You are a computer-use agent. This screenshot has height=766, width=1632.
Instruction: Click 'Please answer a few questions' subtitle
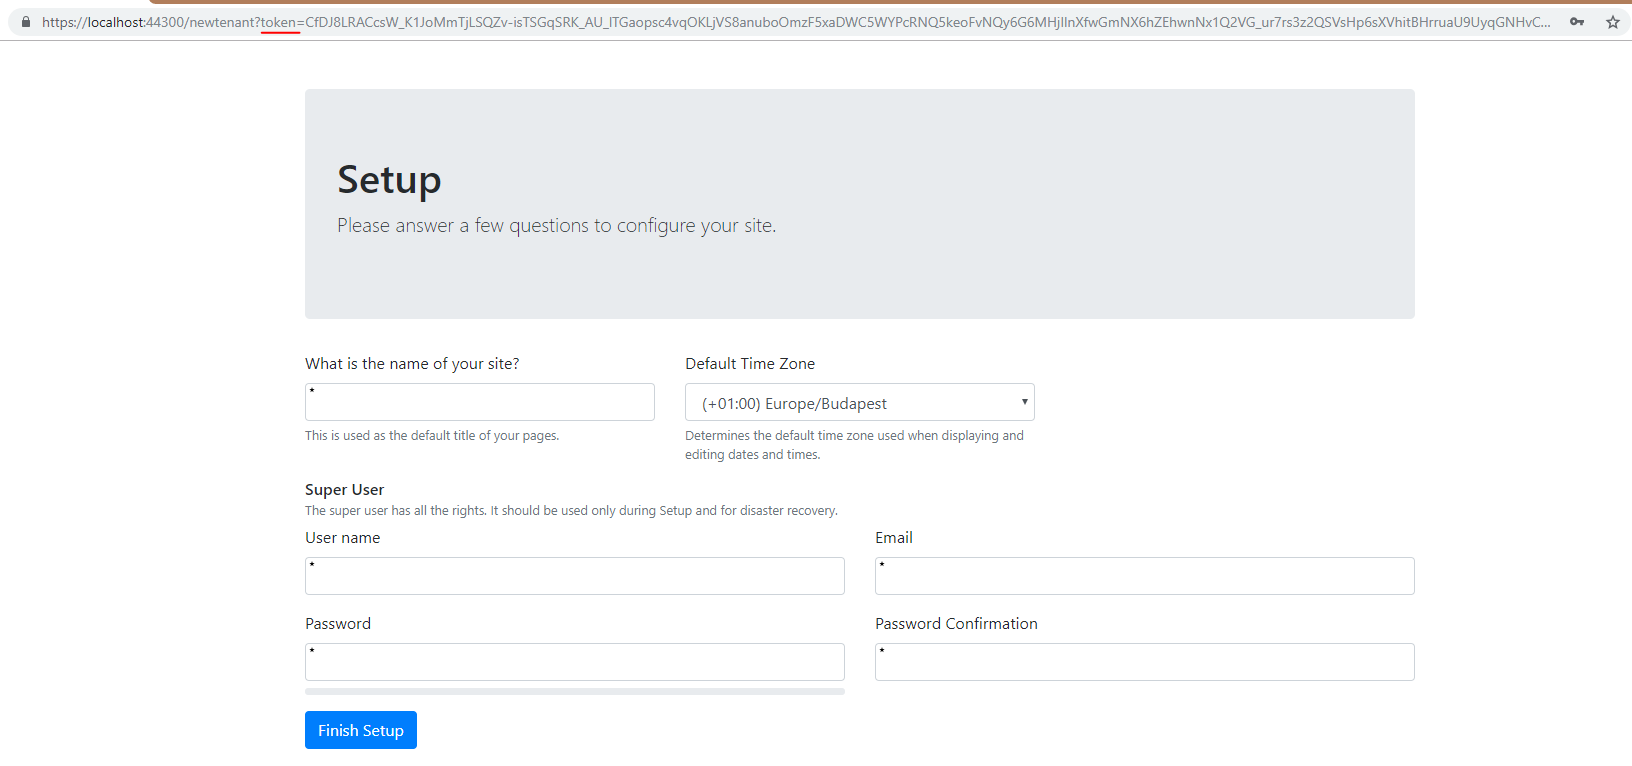(556, 226)
